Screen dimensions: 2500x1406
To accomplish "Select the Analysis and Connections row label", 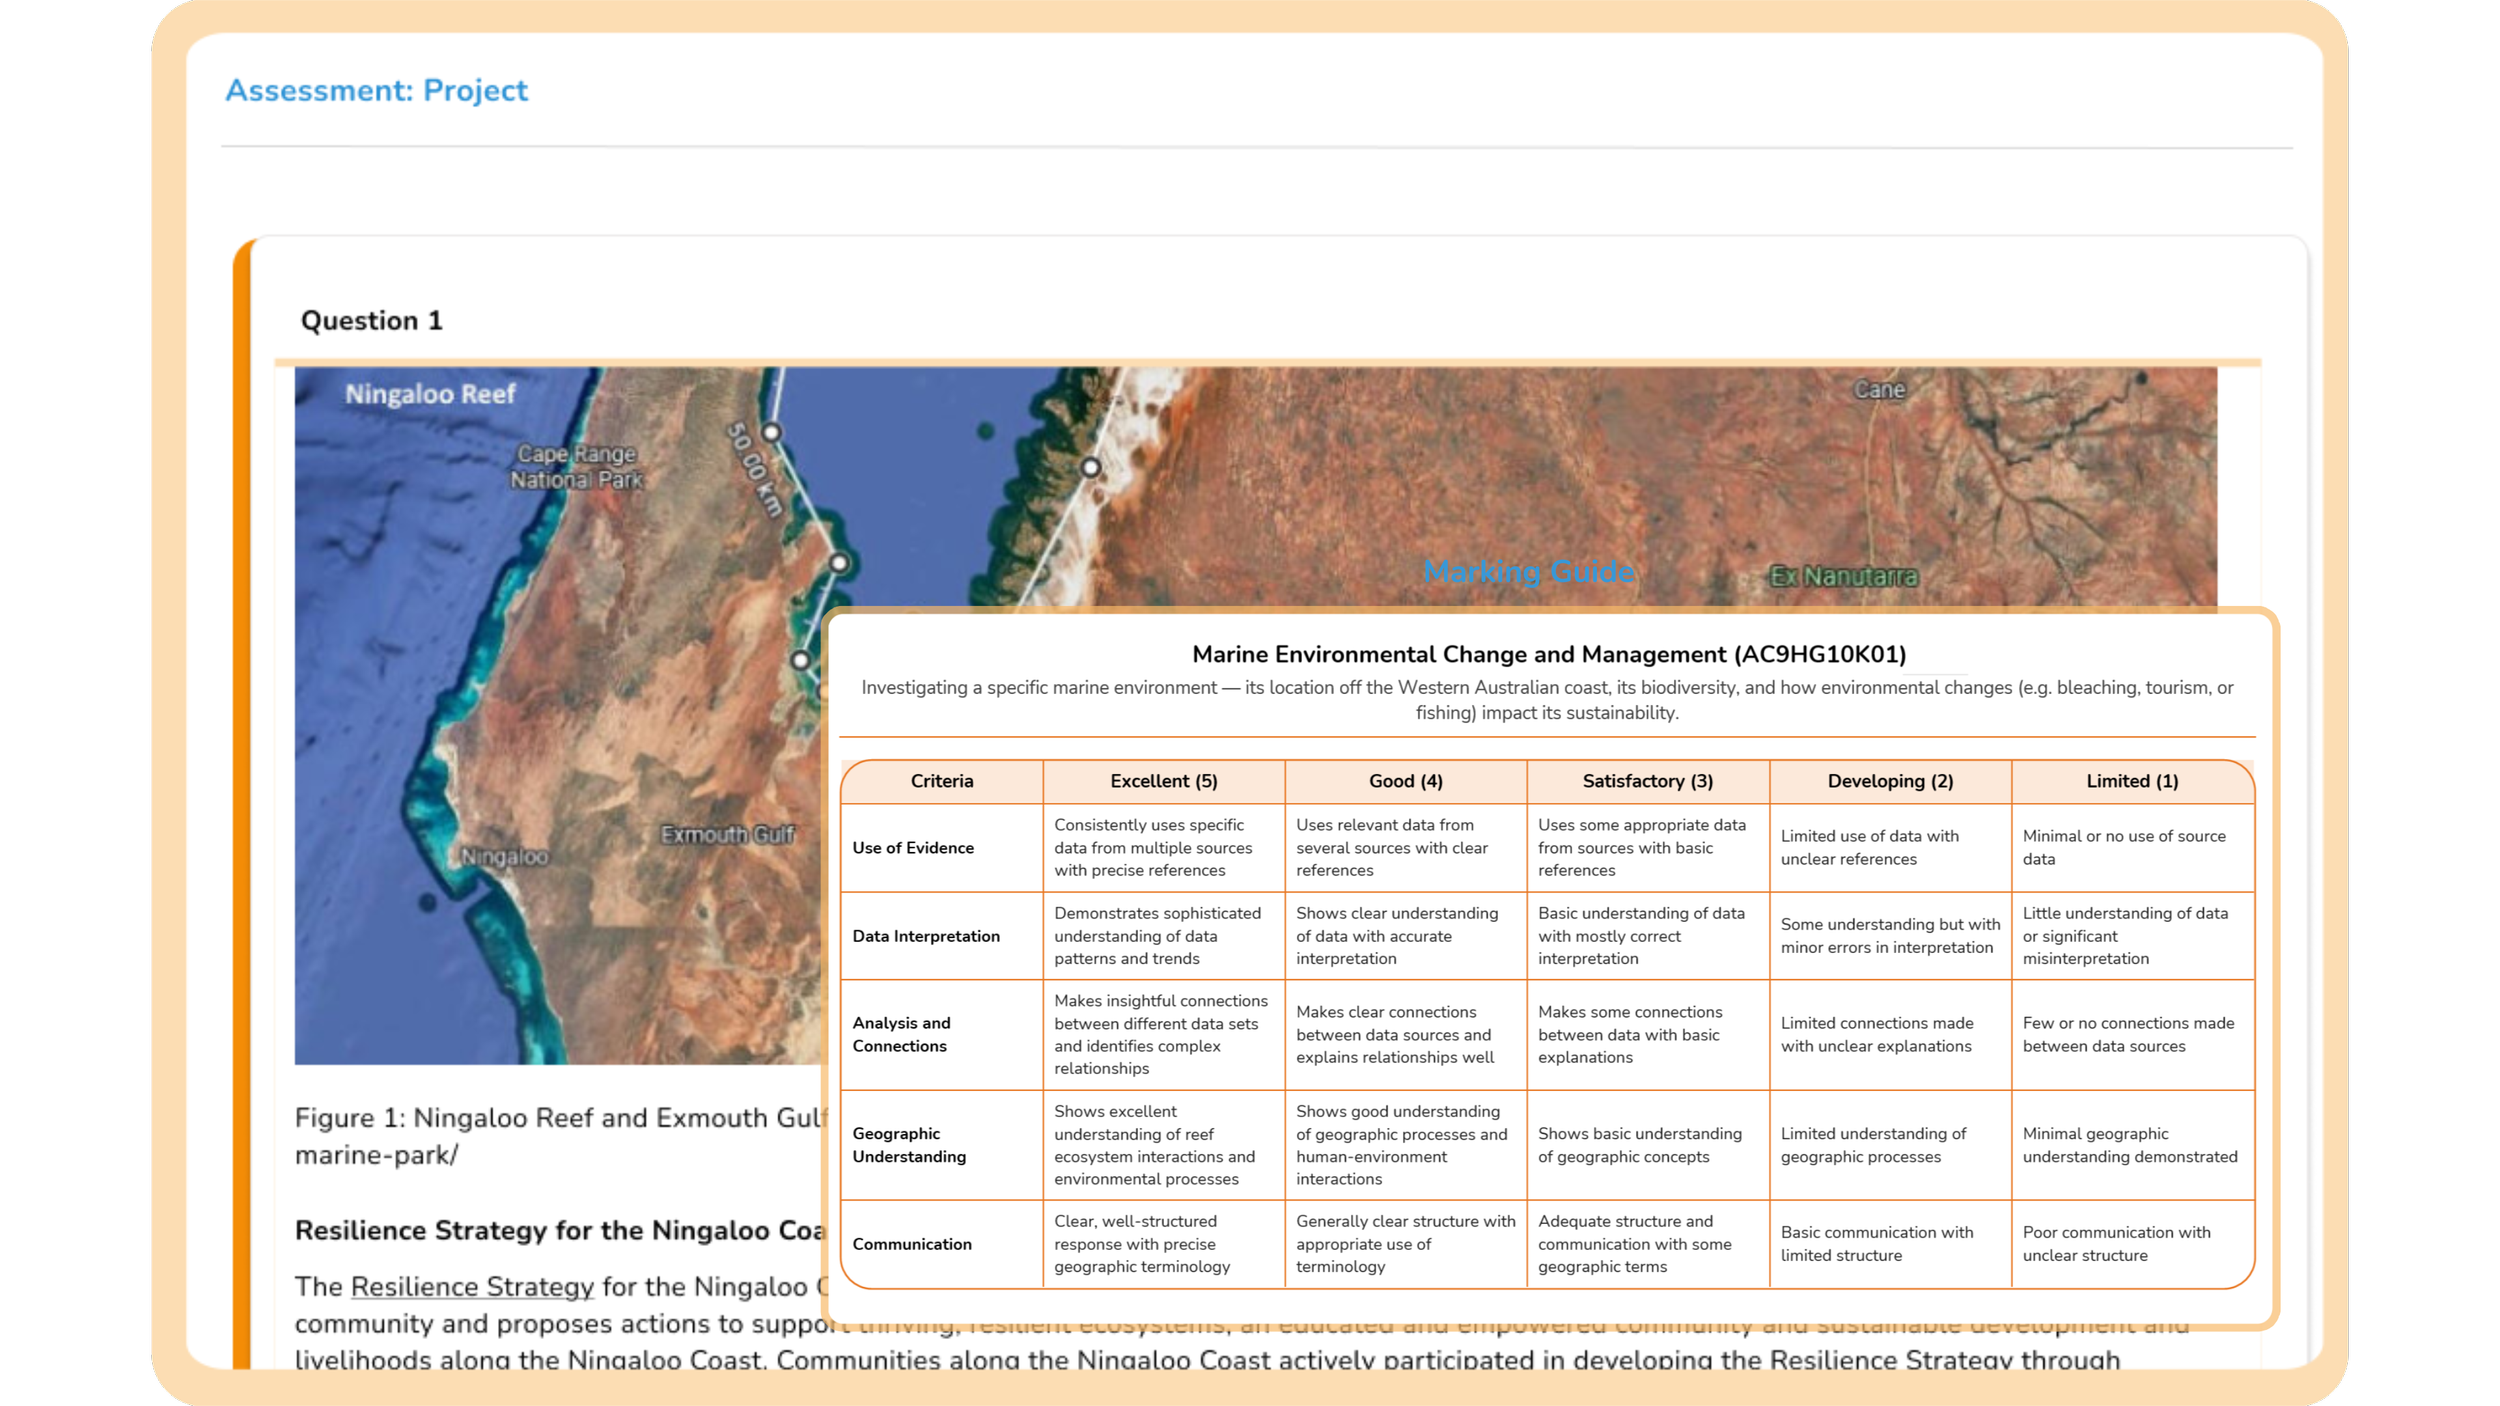I will coord(901,1034).
